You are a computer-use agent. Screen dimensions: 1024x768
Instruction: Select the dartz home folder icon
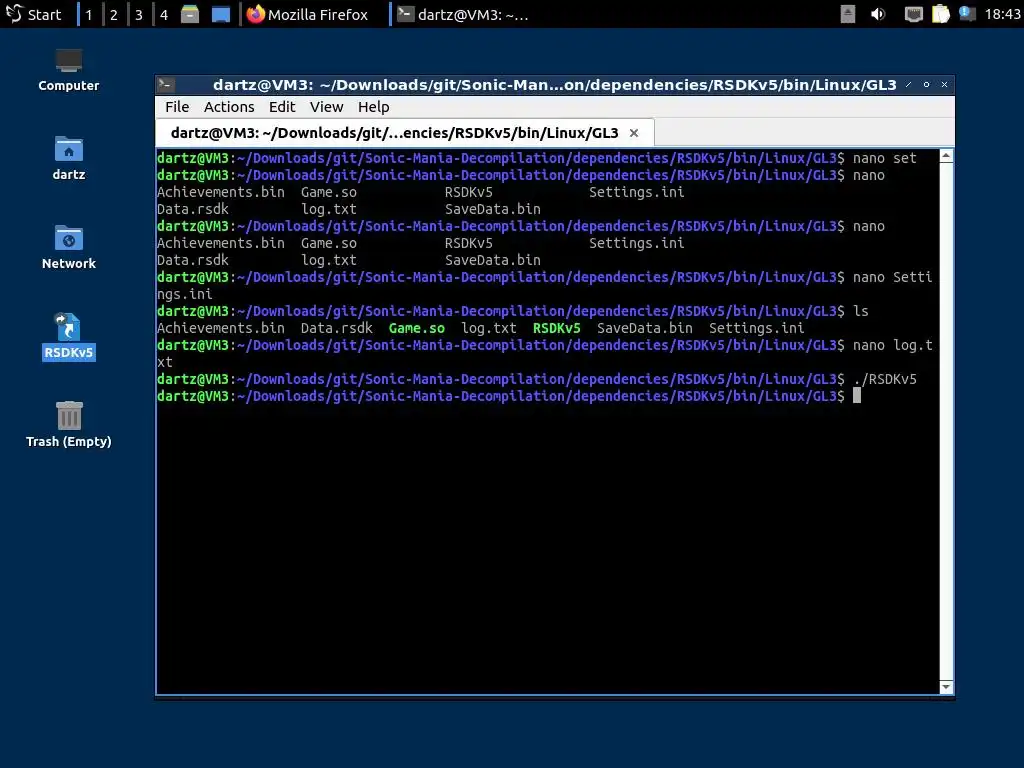coord(69,159)
